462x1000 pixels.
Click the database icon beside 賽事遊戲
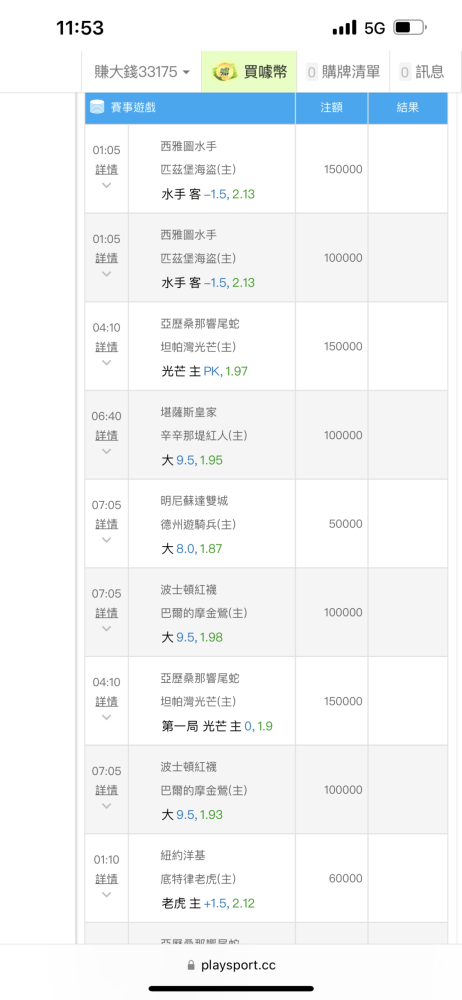coord(97,107)
